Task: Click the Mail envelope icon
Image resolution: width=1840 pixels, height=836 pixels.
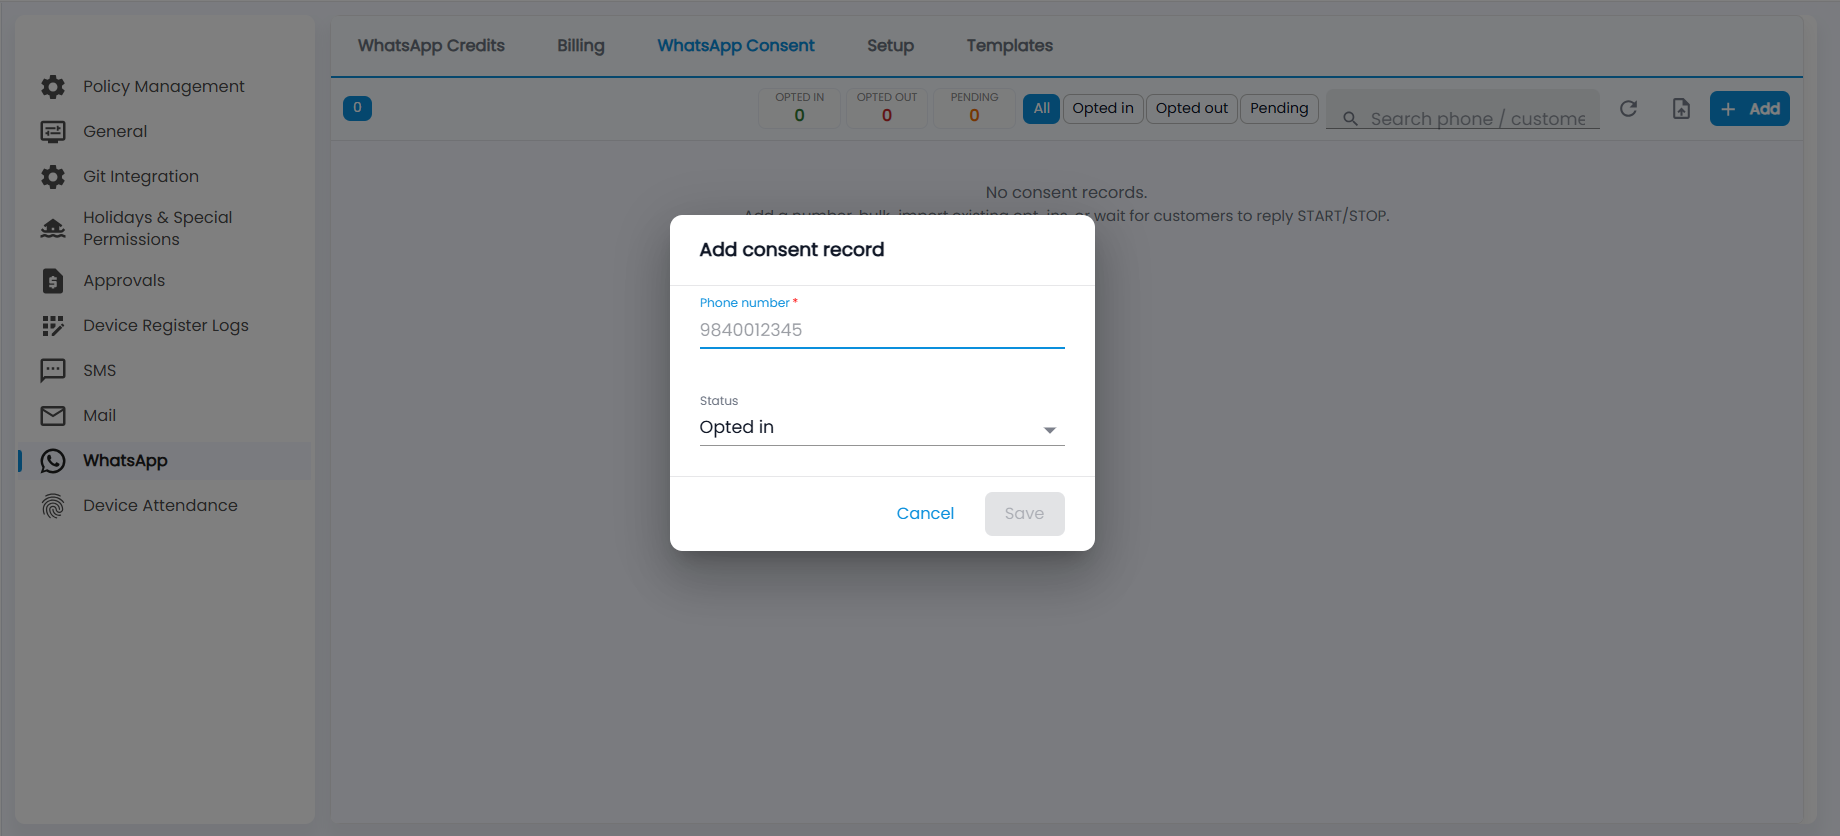Action: tap(53, 416)
